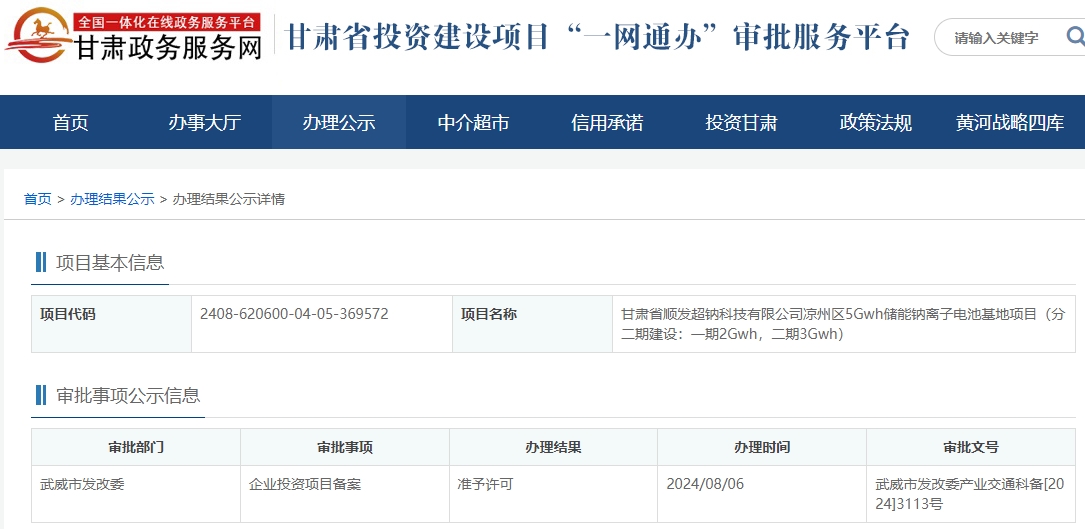
Task: Click the 首页 breadcrumb link
Action: (x=38, y=199)
